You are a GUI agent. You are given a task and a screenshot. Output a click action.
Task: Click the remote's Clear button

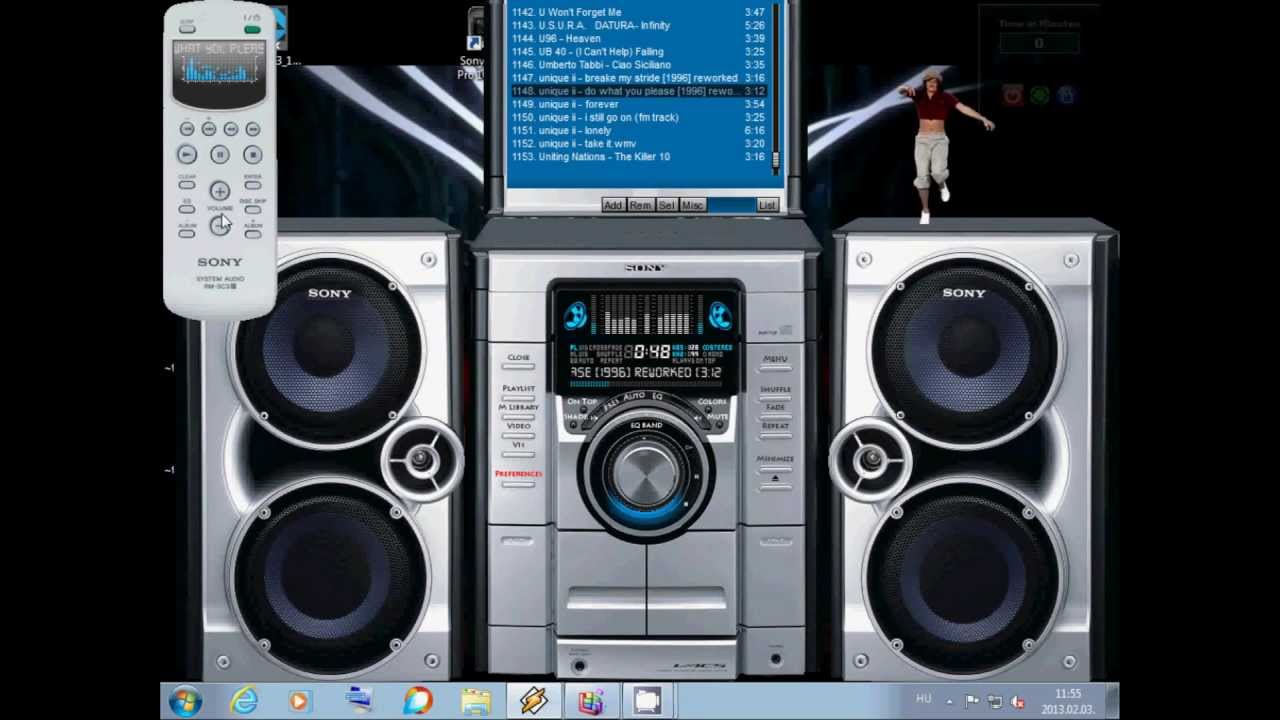(x=187, y=185)
